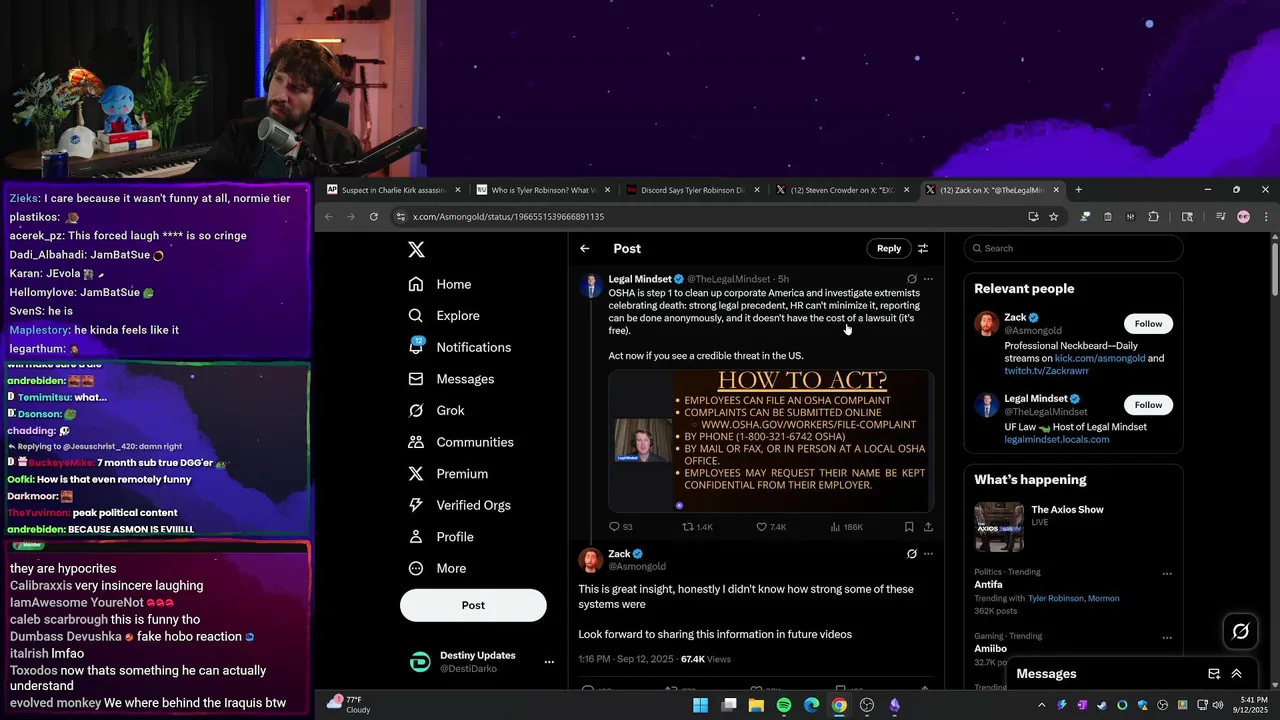Open Grok icon on Legal Mindset post
The width and height of the screenshot is (1280, 720).
[911, 279]
